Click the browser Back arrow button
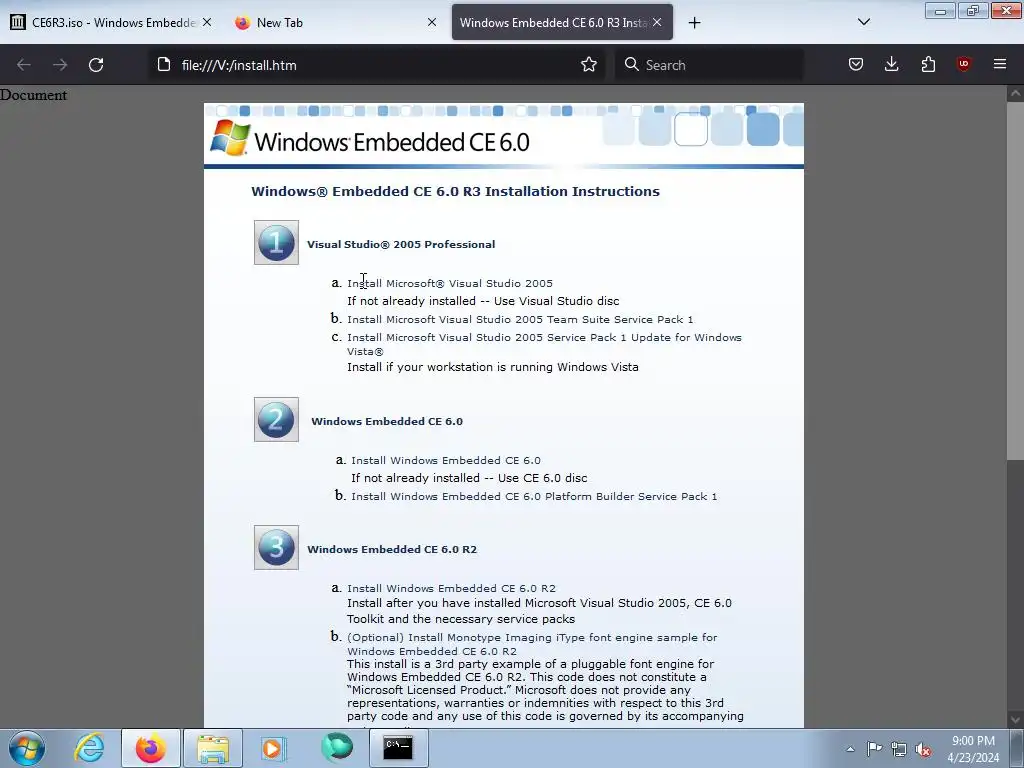Image resolution: width=1024 pixels, height=768 pixels. coord(24,65)
